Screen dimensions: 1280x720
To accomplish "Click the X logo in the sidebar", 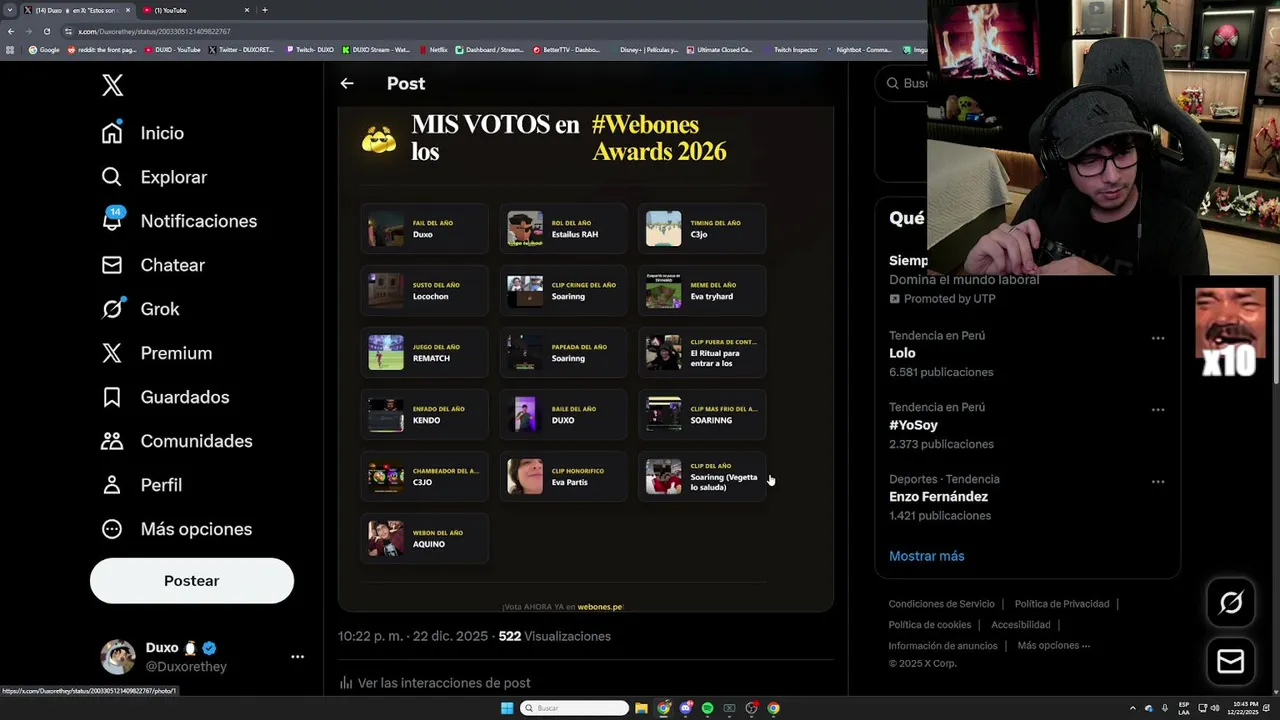I will 112,85.
